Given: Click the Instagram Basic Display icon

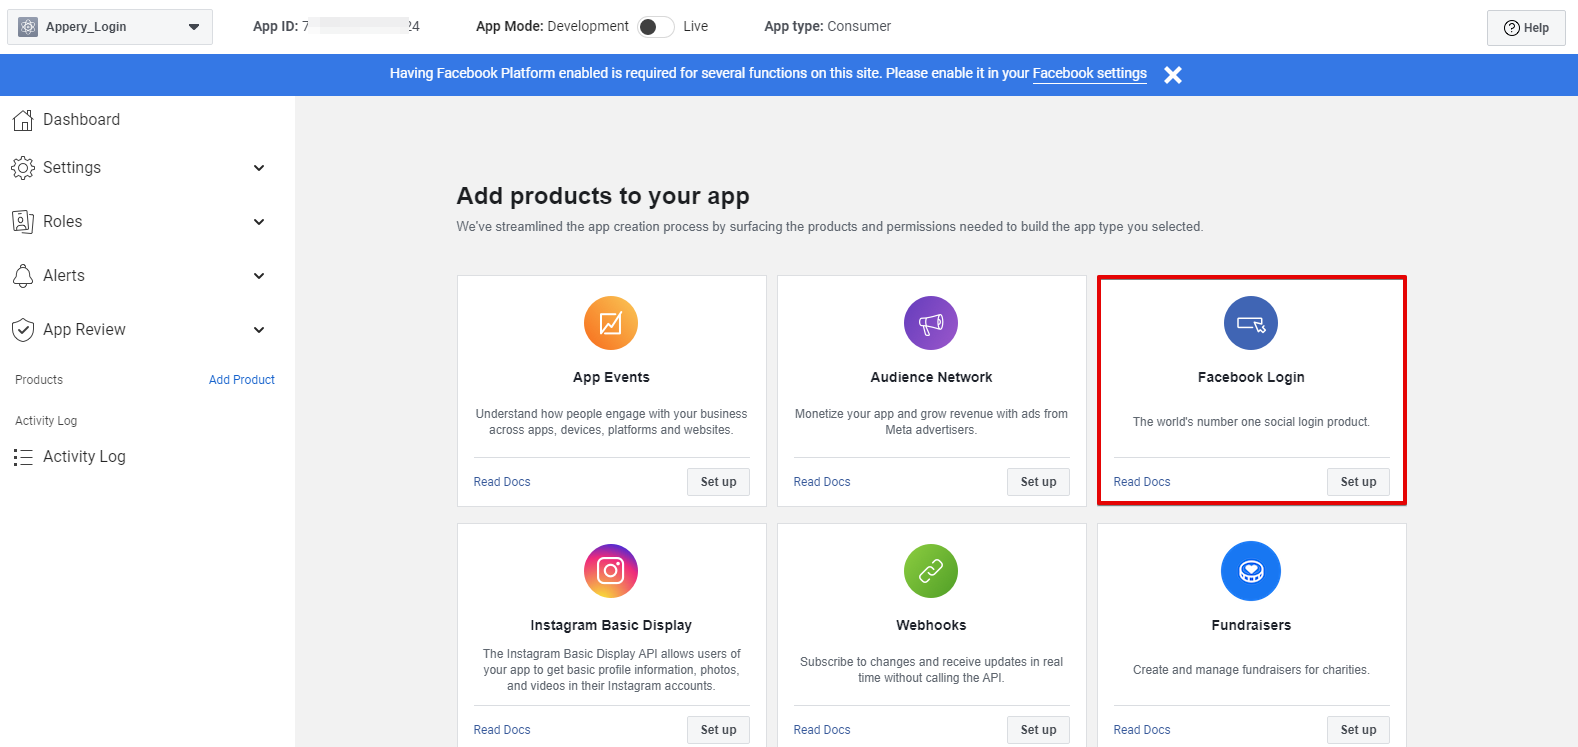Looking at the screenshot, I should 611,571.
